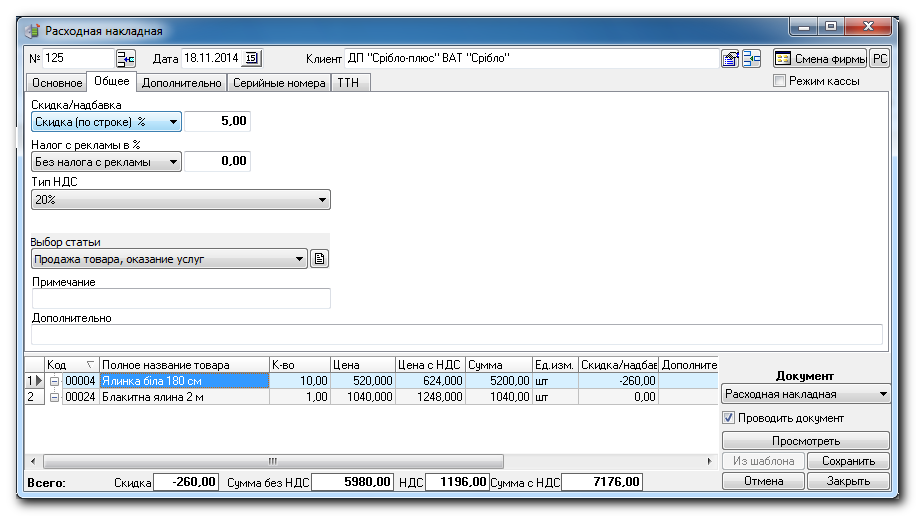Open the Без налога с рекламы dropdown
Image resolution: width=916 pixels, height=516 pixels.
coord(106,162)
